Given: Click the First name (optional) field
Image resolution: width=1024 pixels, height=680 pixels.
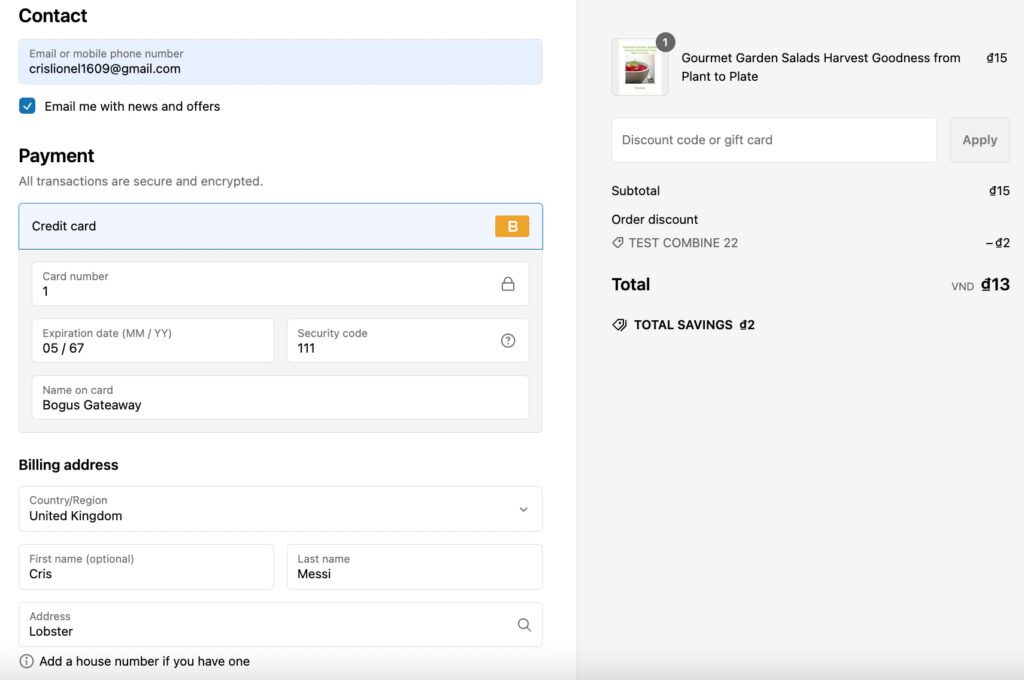Looking at the screenshot, I should [146, 567].
